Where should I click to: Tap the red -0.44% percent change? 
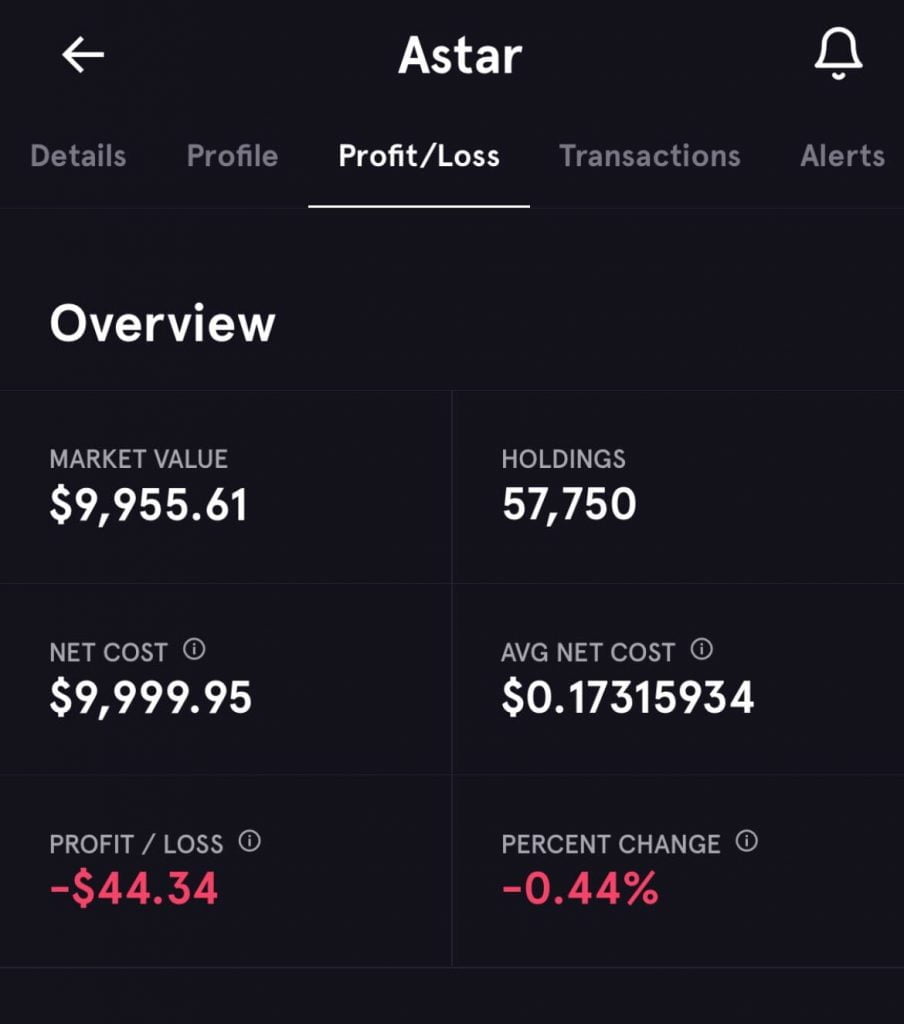pos(580,889)
